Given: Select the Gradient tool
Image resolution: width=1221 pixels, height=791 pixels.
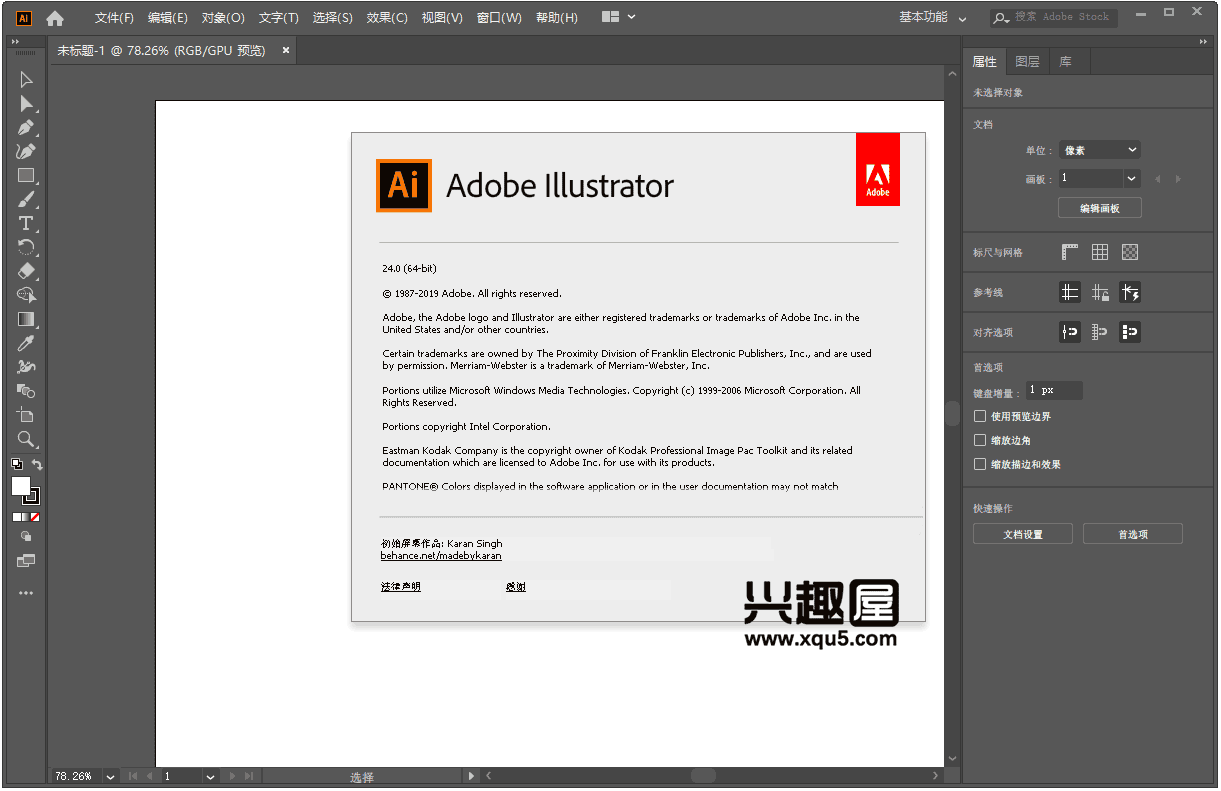Looking at the screenshot, I should [26, 319].
